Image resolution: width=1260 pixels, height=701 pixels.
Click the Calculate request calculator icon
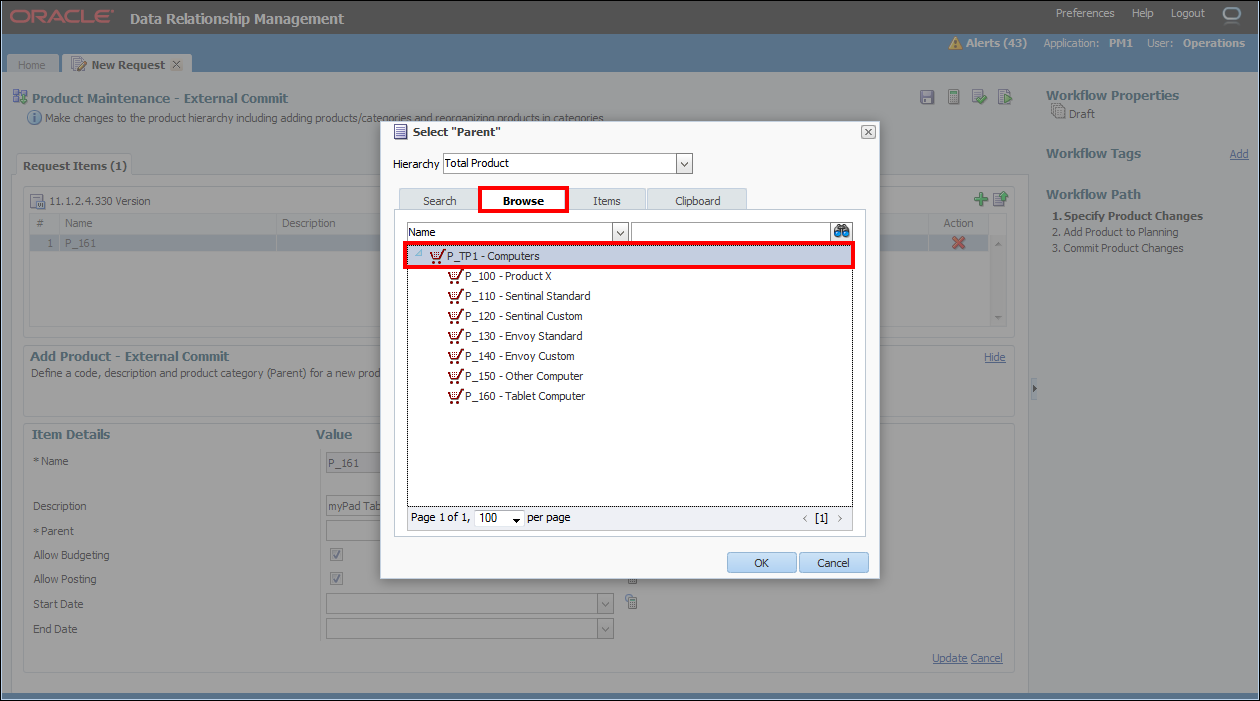(954, 97)
